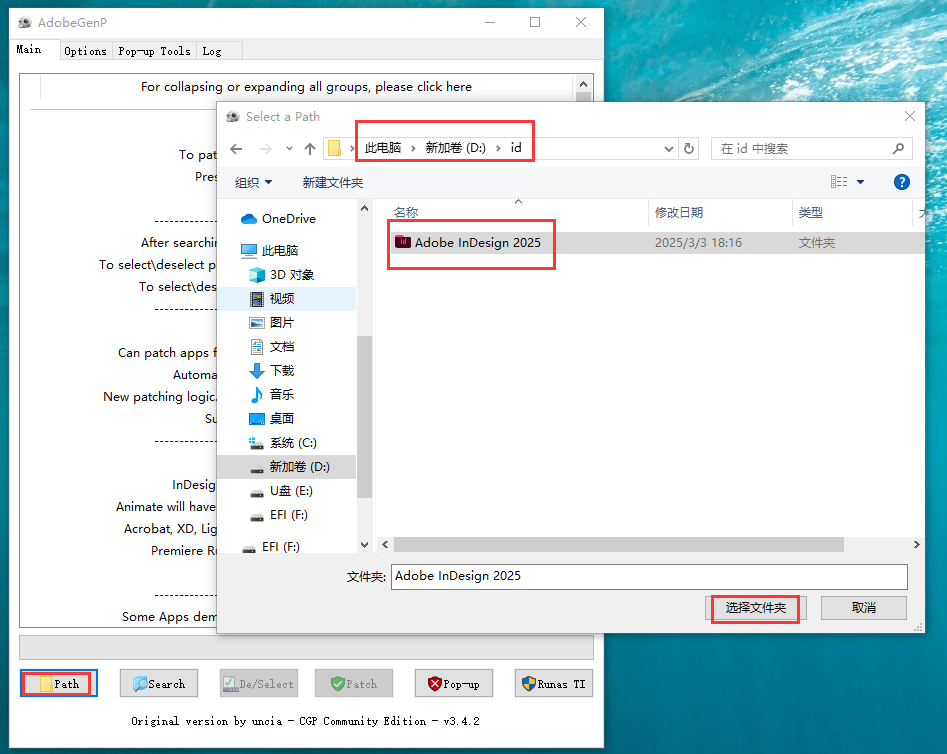
Task: Open recent locations dropdown chevron
Action: (289, 149)
